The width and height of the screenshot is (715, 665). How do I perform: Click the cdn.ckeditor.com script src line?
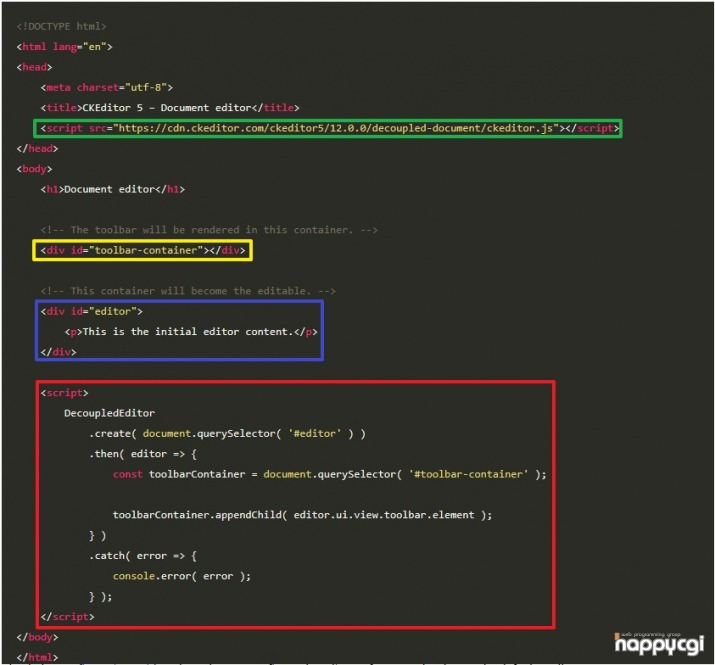click(330, 128)
